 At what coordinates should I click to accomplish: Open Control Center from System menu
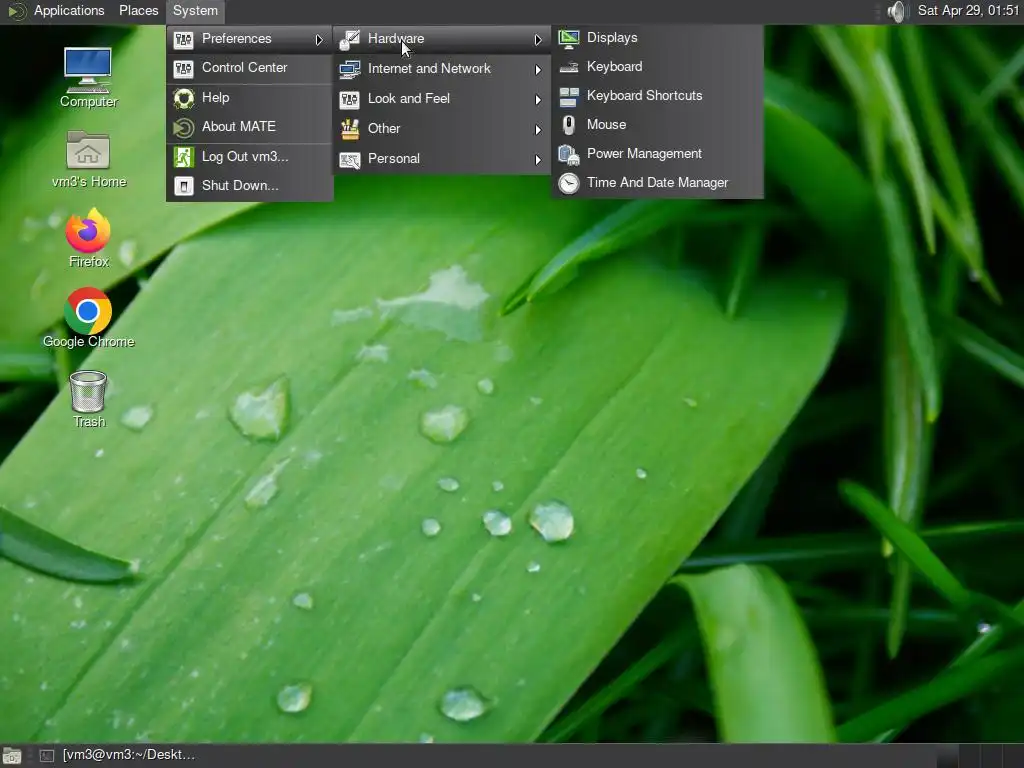[x=249, y=68]
